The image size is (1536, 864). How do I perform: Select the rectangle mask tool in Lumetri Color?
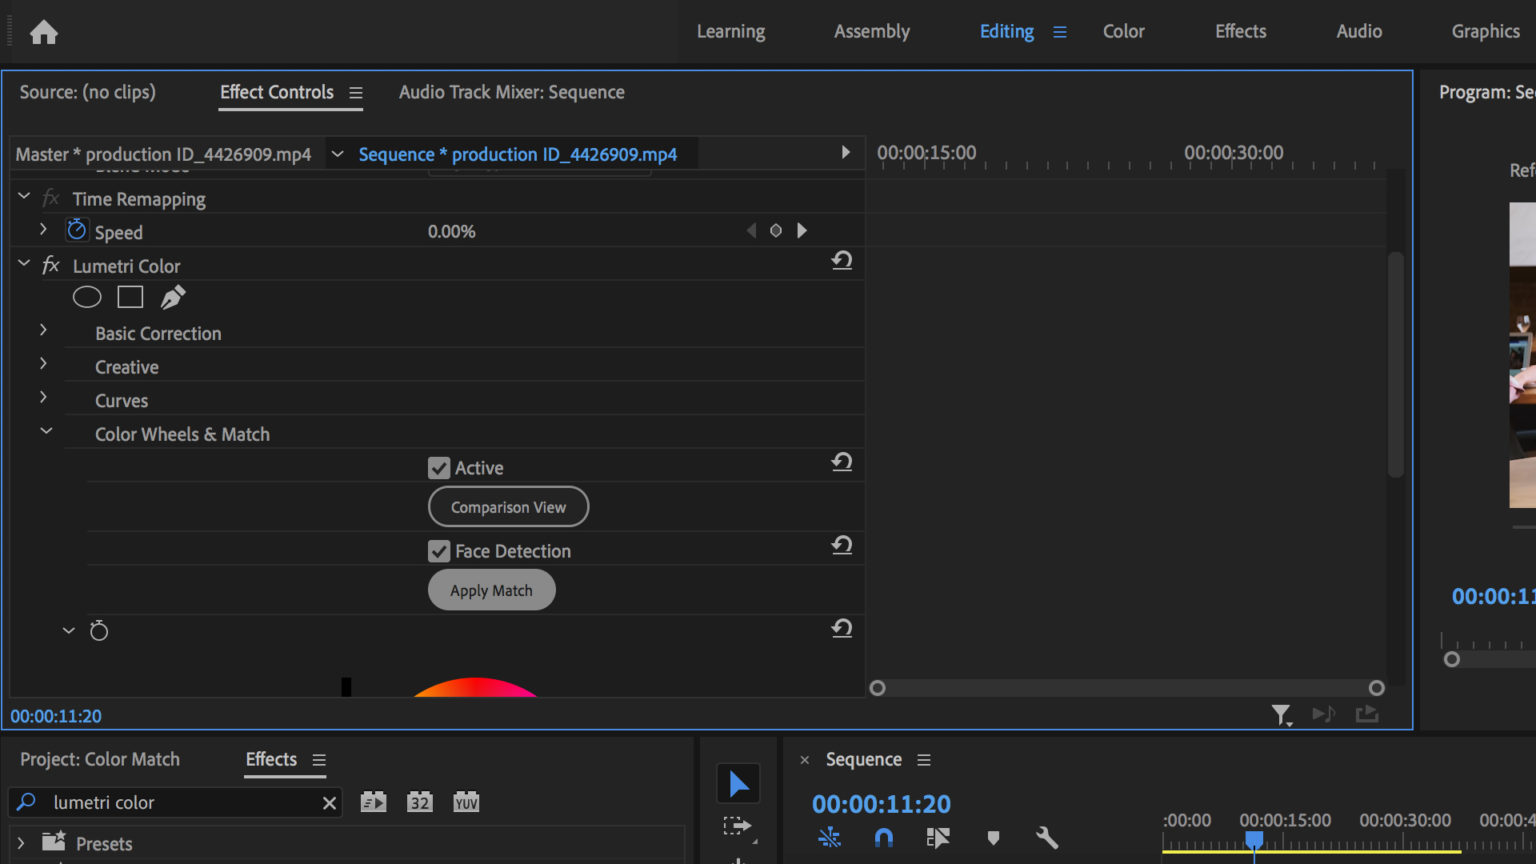(130, 297)
